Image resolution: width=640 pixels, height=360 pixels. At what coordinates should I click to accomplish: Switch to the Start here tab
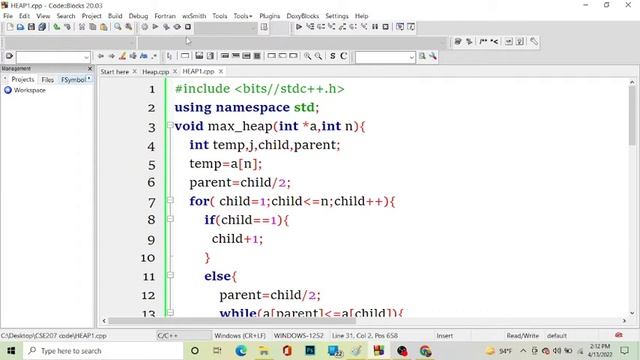tap(114, 71)
